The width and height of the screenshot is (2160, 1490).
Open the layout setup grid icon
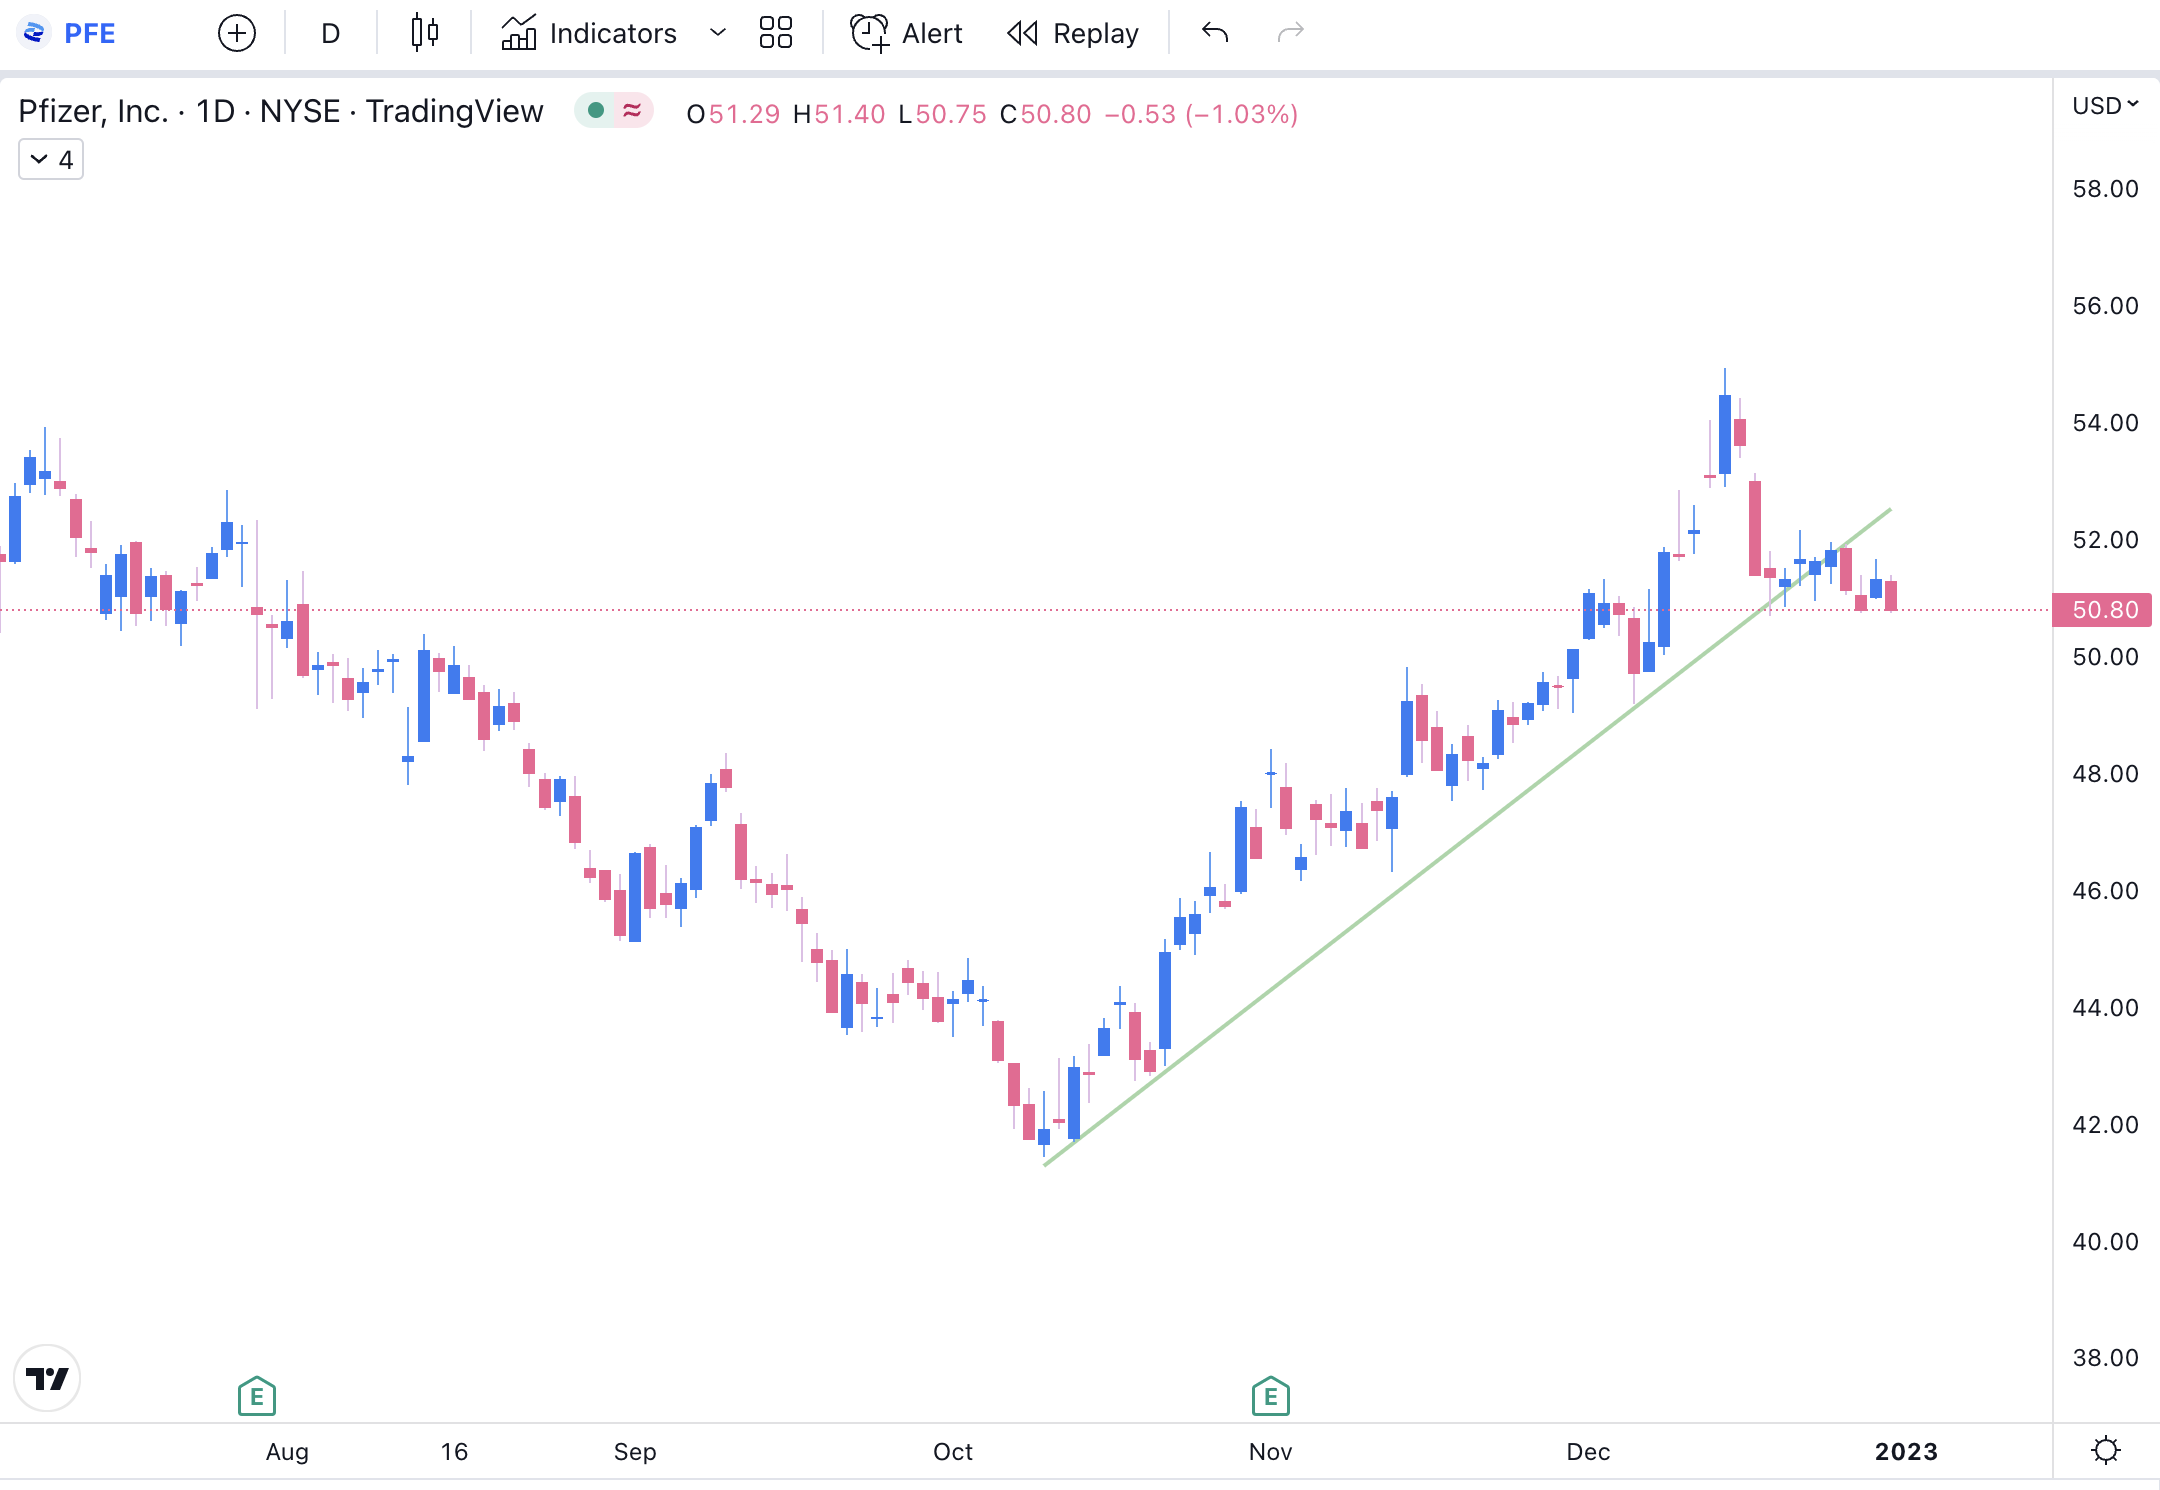coord(776,33)
